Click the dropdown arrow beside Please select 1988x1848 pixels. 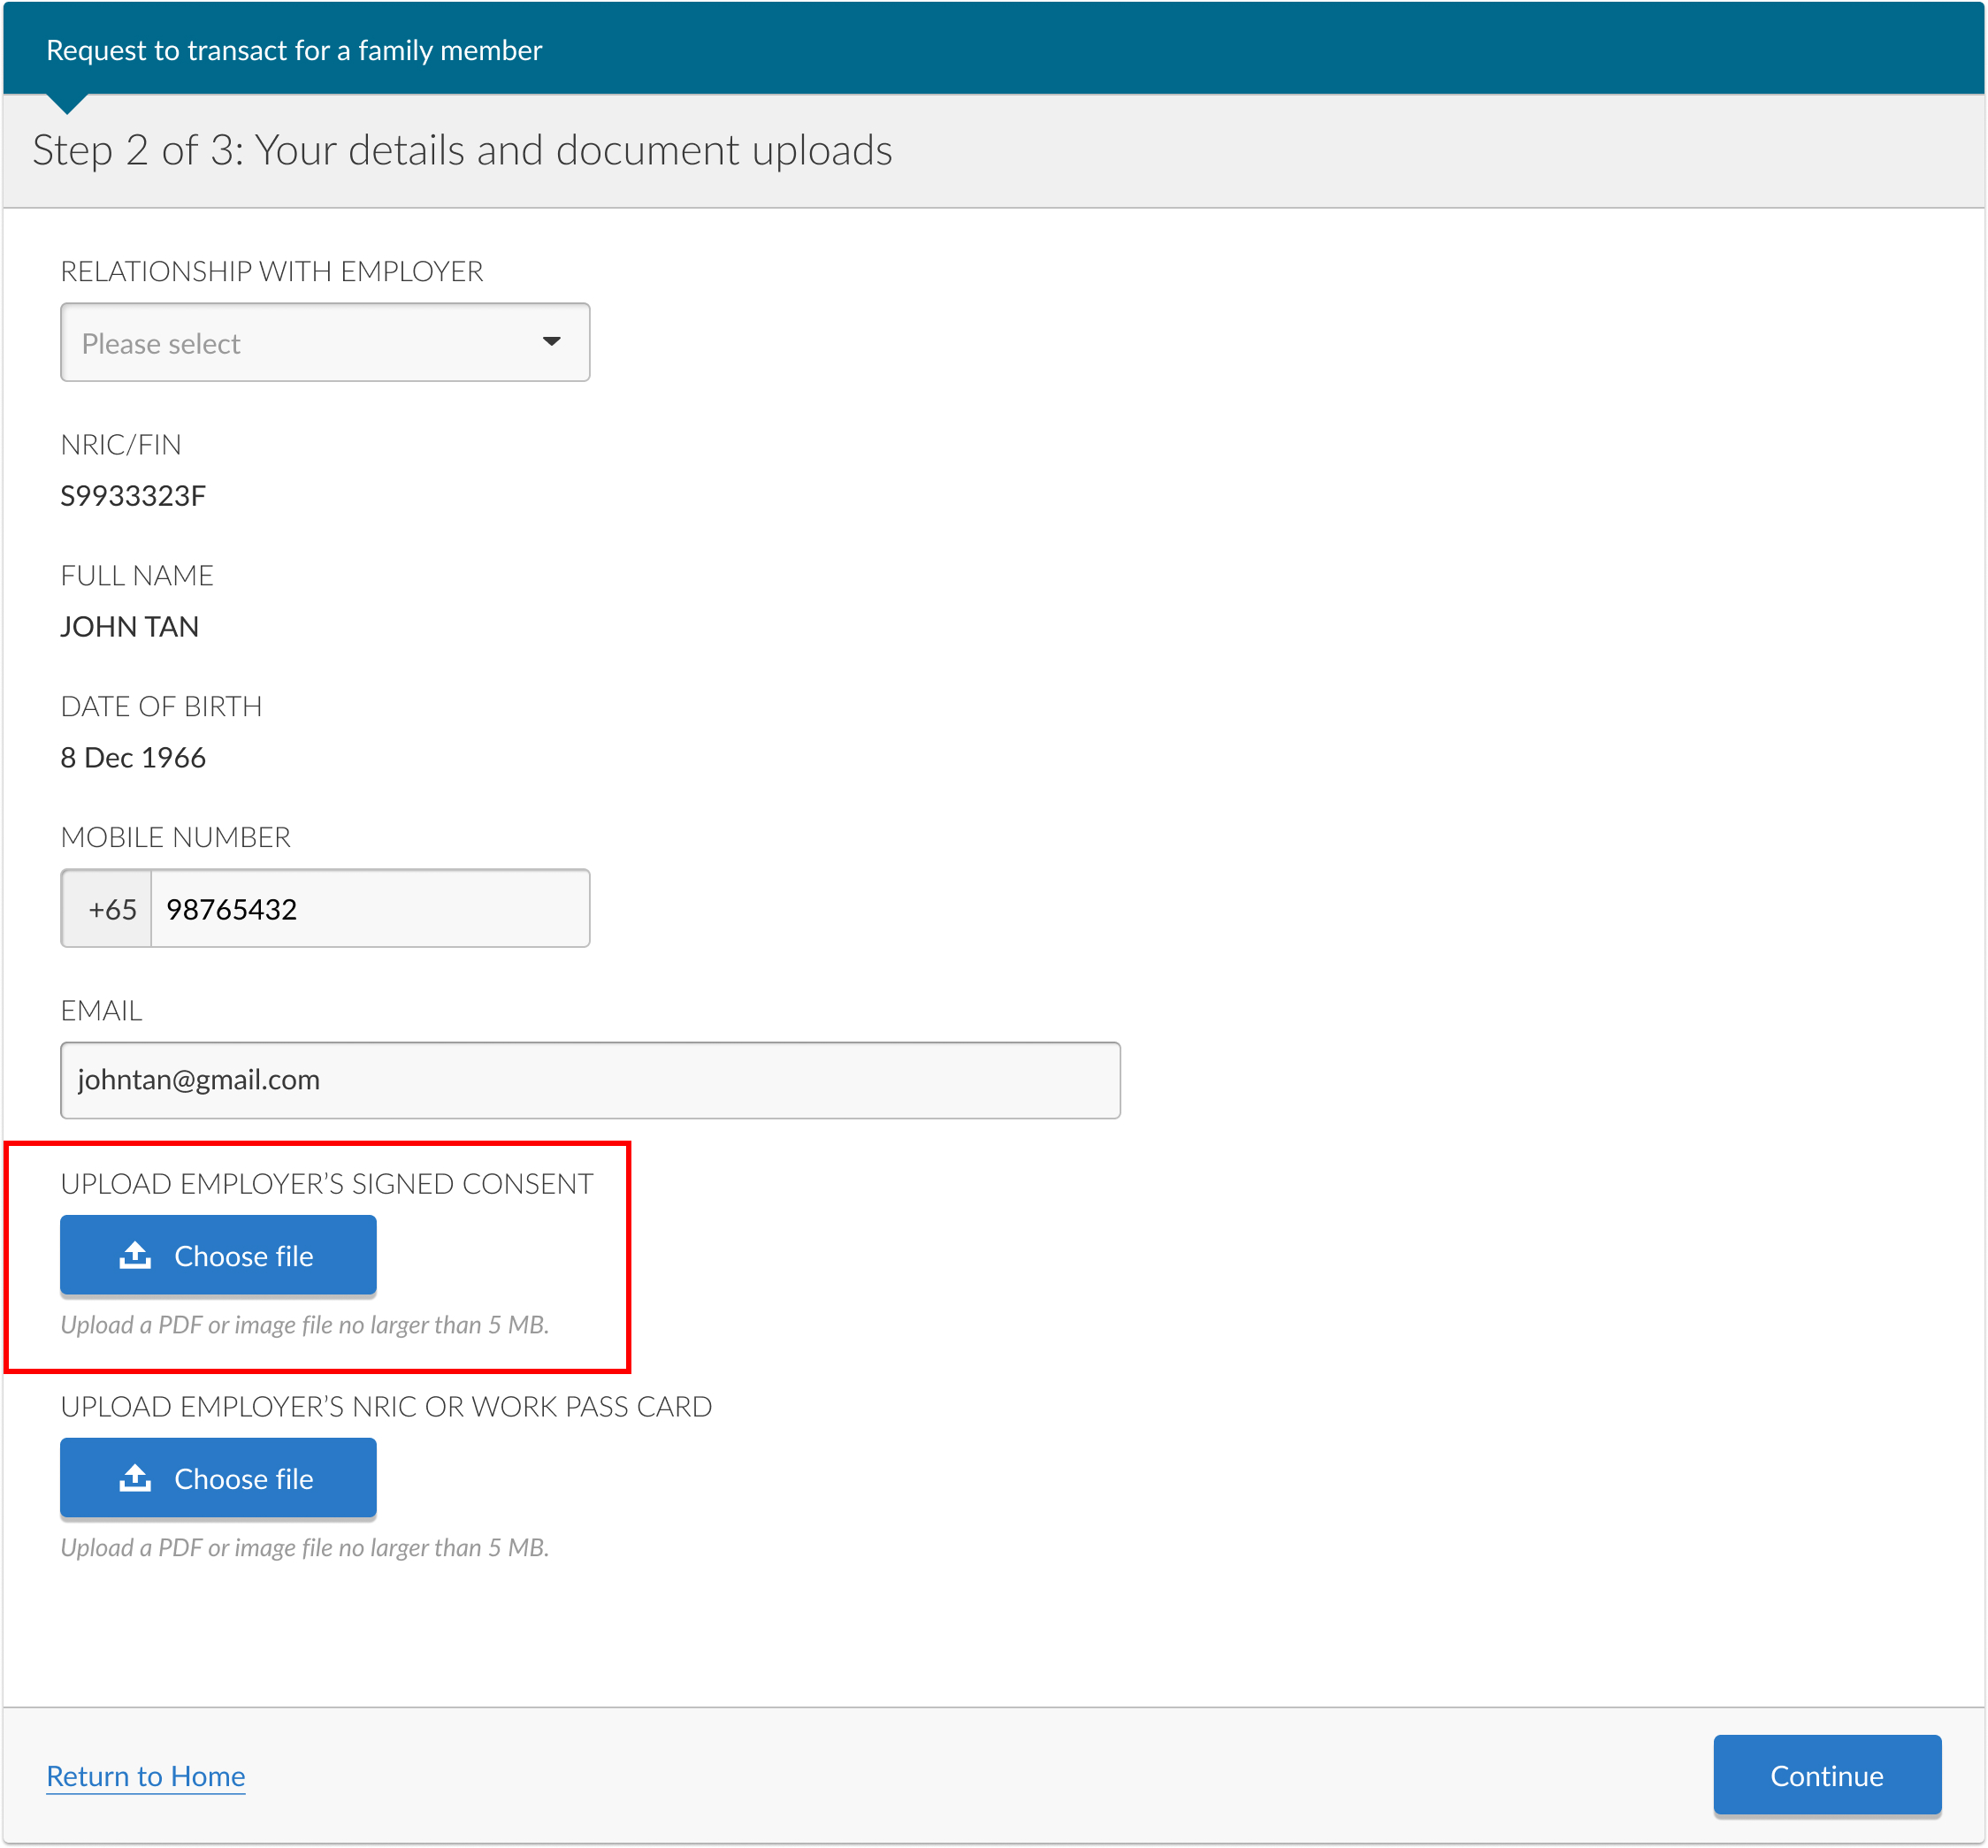point(551,342)
